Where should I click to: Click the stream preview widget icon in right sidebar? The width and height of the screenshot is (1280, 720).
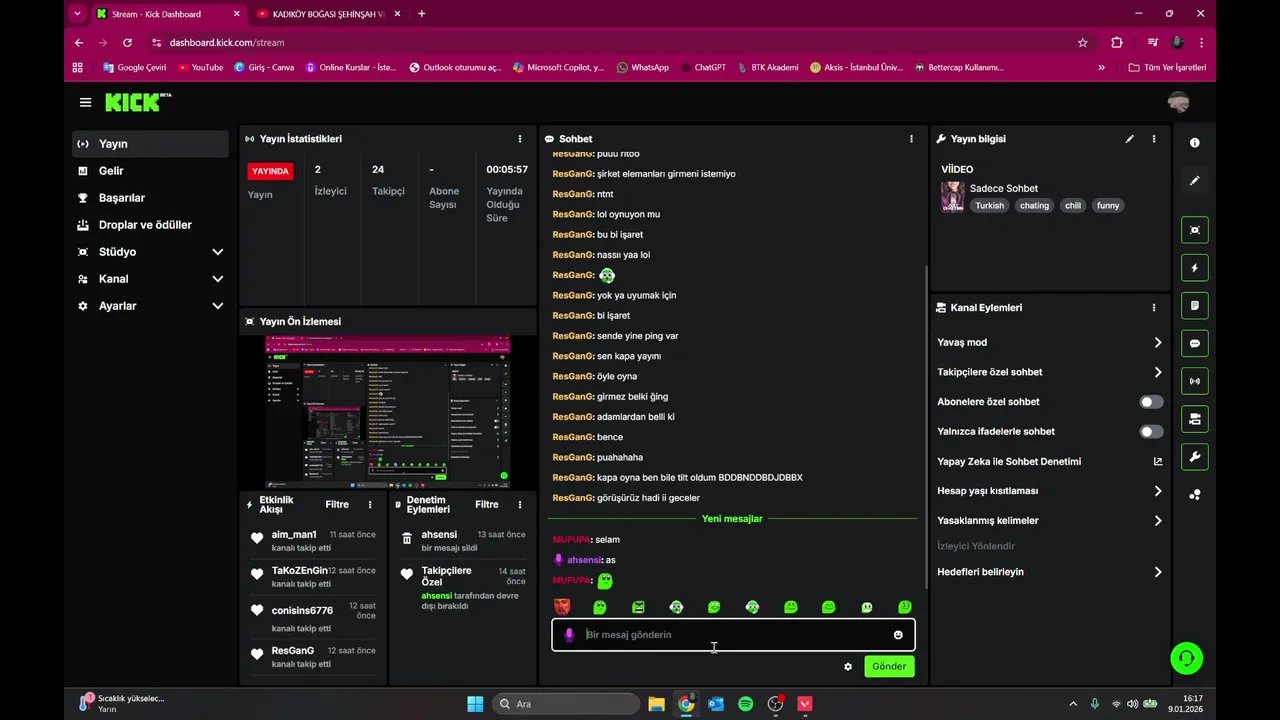point(1194,230)
